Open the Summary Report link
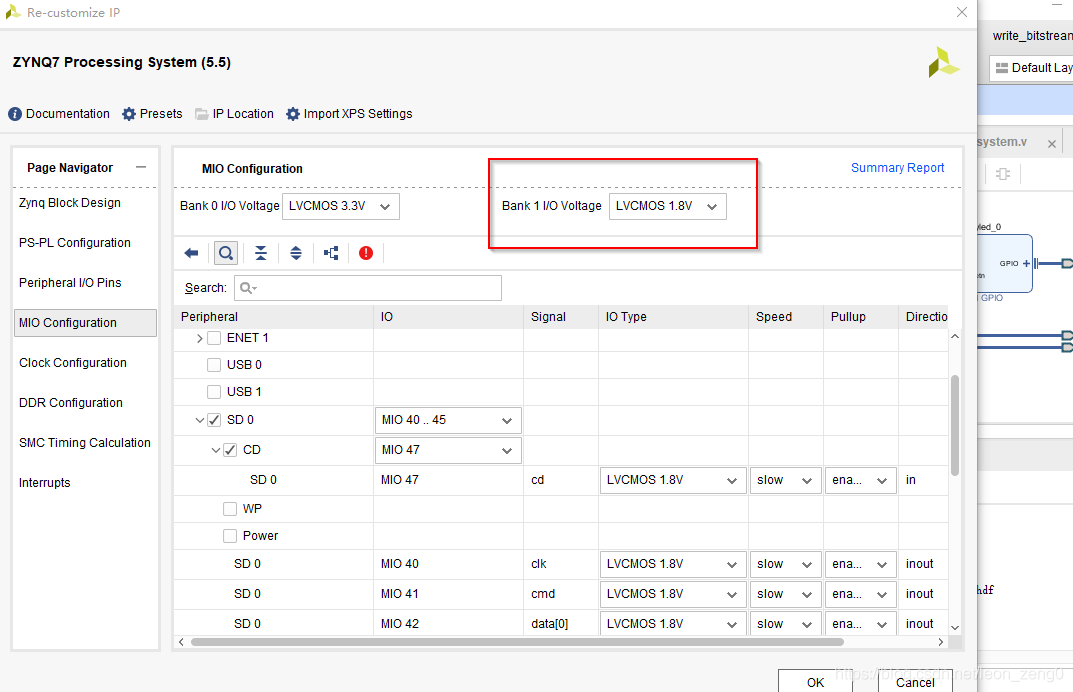Viewport: 1073px width, 692px height. tap(897, 168)
